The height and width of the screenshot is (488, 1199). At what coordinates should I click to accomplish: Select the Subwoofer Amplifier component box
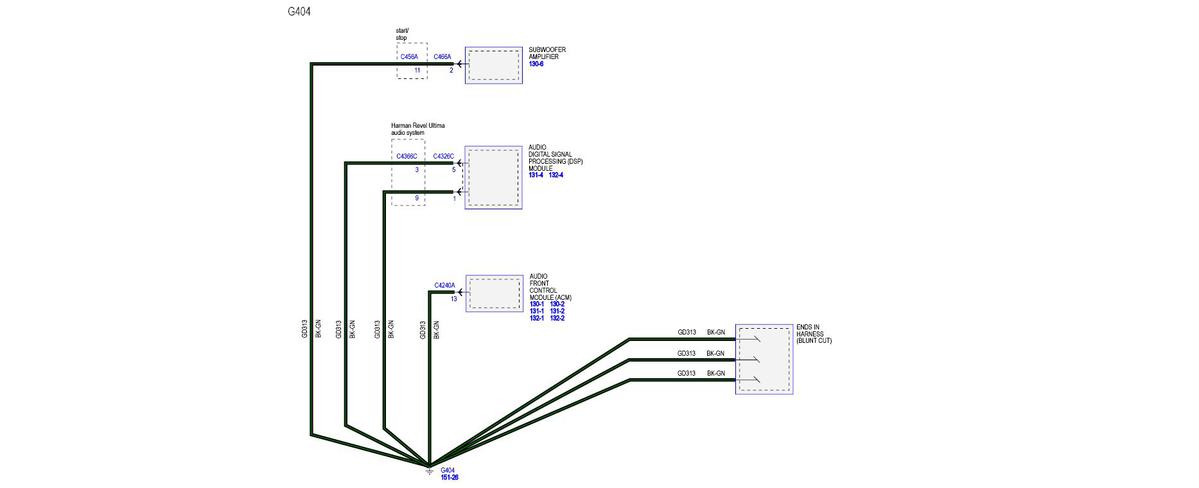coord(494,65)
